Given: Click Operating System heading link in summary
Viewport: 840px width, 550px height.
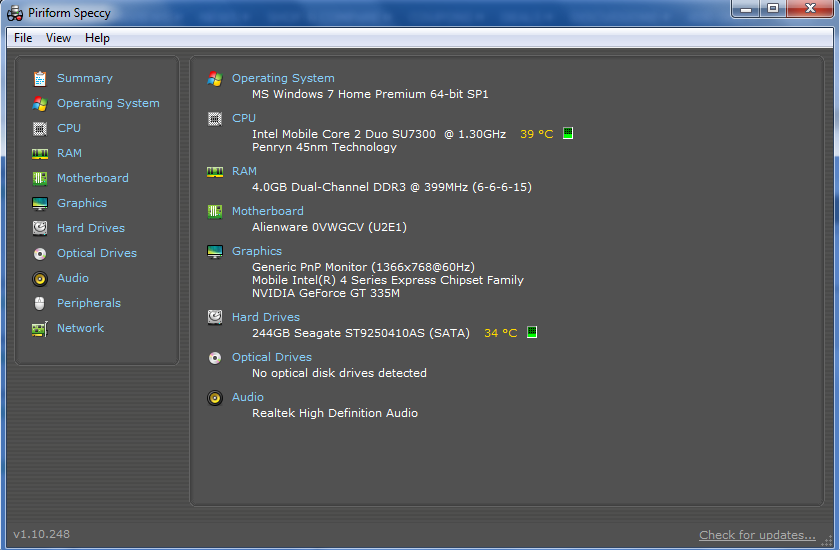Looking at the screenshot, I should click(283, 78).
